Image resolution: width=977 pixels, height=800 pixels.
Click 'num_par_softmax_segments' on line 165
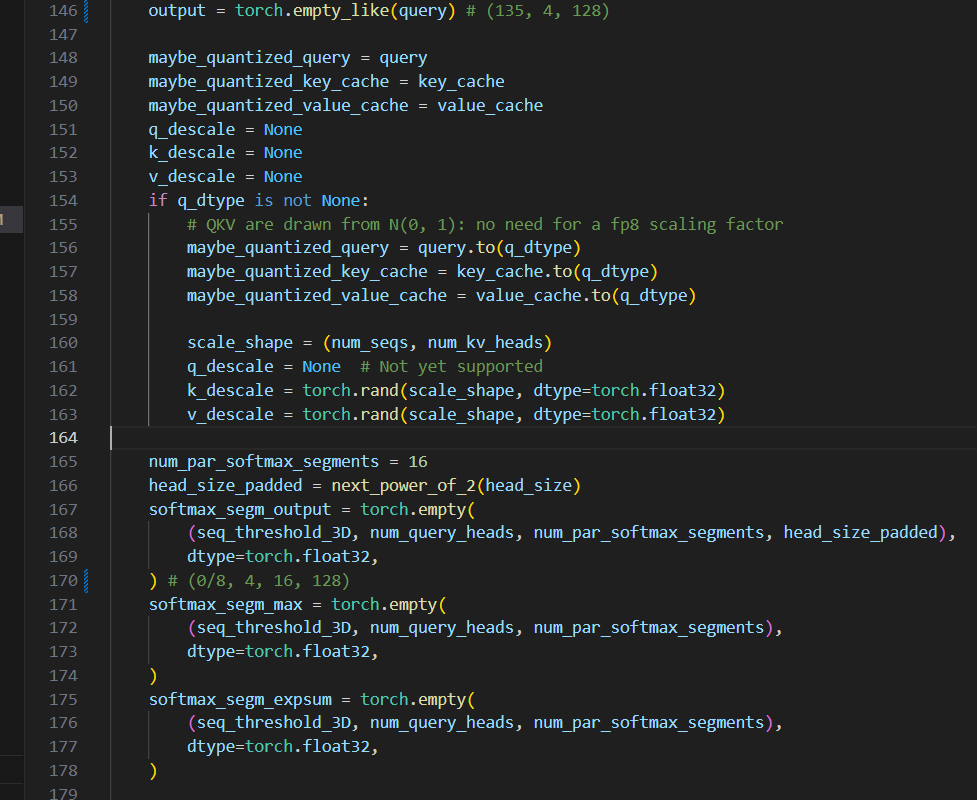point(264,462)
